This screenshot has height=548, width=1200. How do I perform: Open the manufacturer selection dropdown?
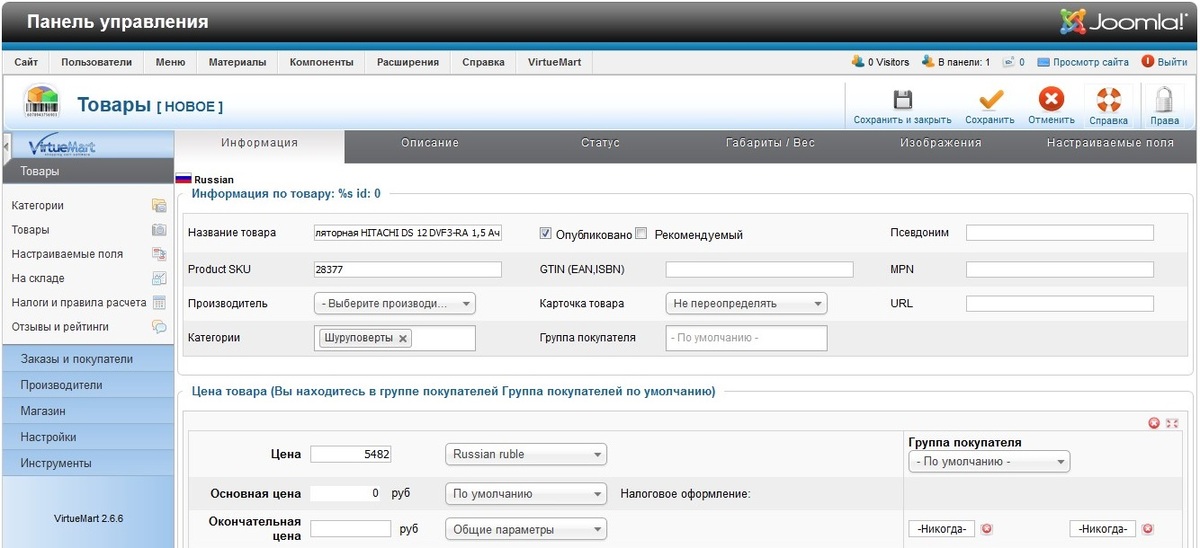pyautogui.click(x=395, y=303)
